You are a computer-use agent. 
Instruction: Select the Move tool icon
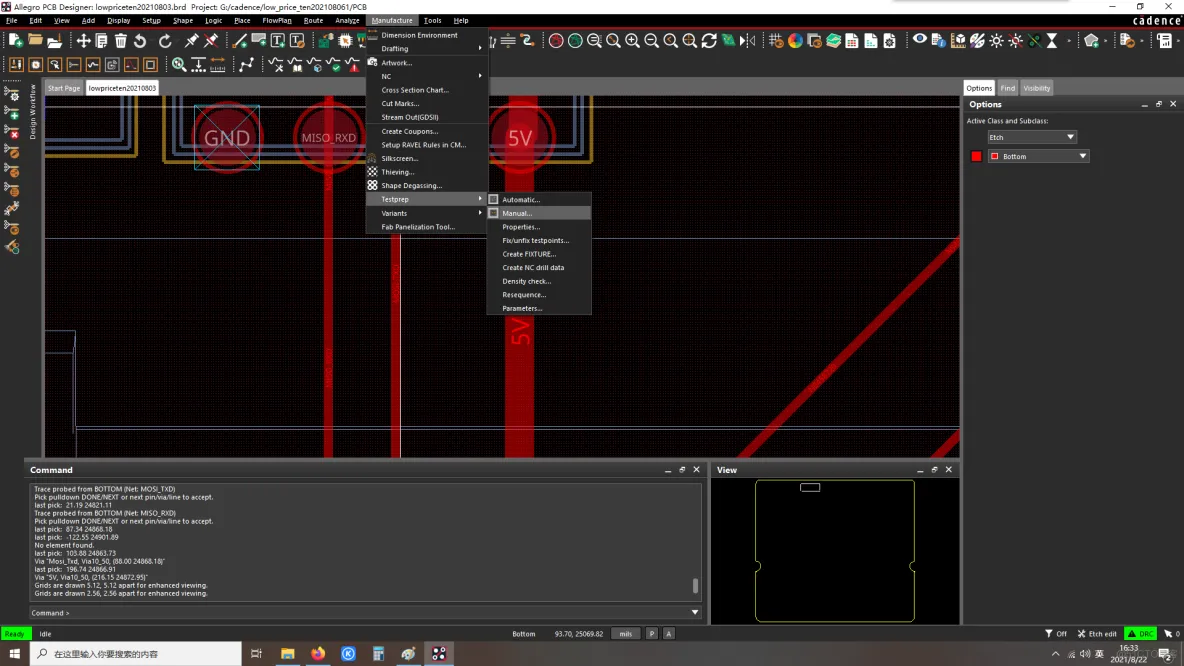tap(83, 41)
